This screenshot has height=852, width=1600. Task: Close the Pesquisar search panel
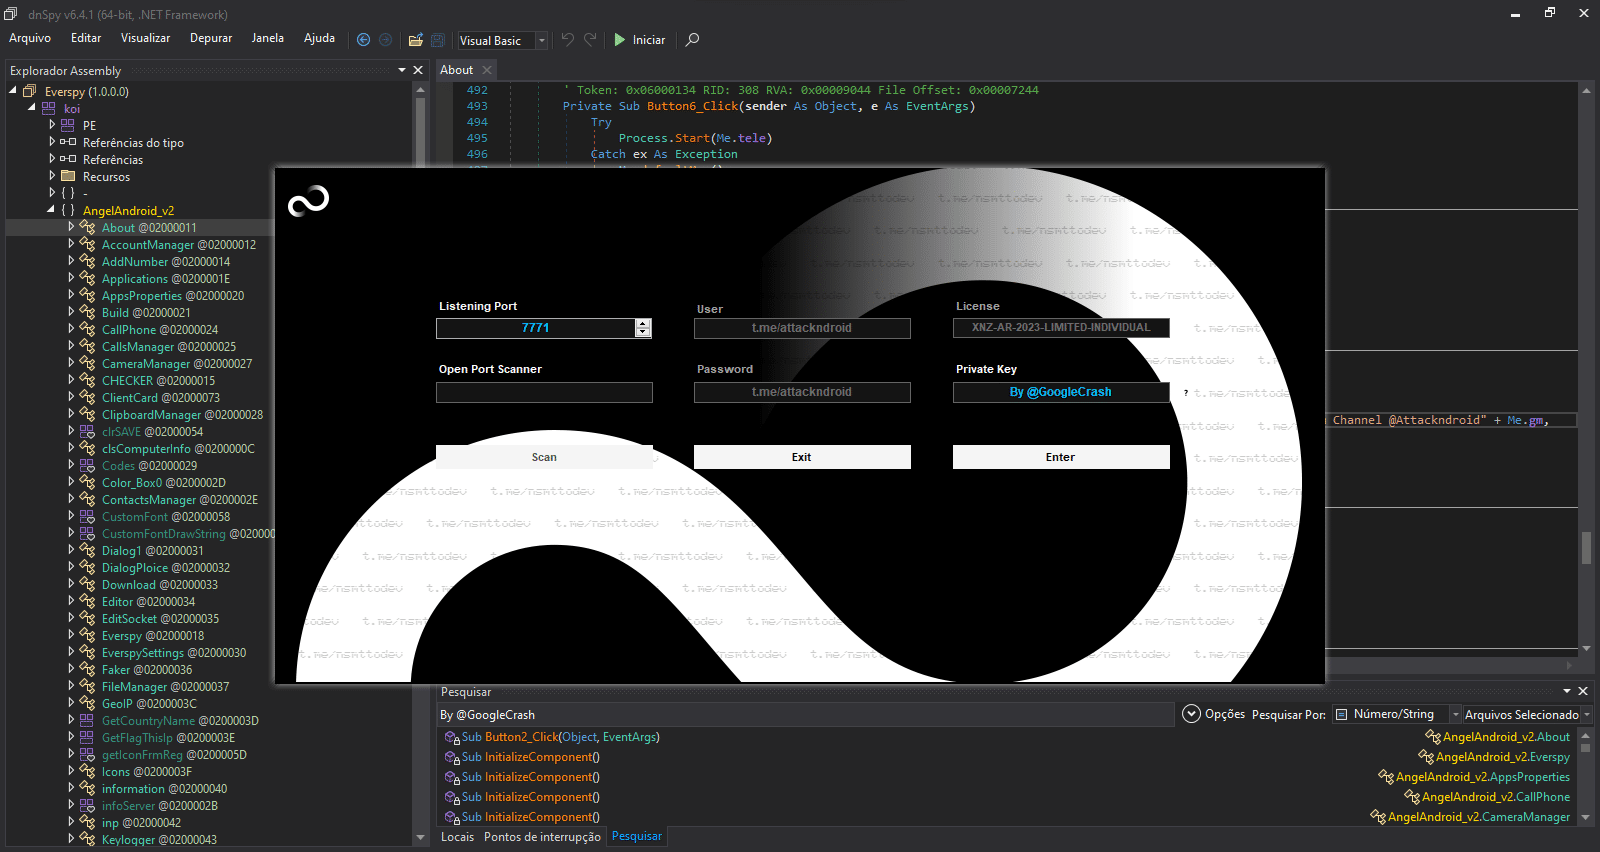(1583, 691)
